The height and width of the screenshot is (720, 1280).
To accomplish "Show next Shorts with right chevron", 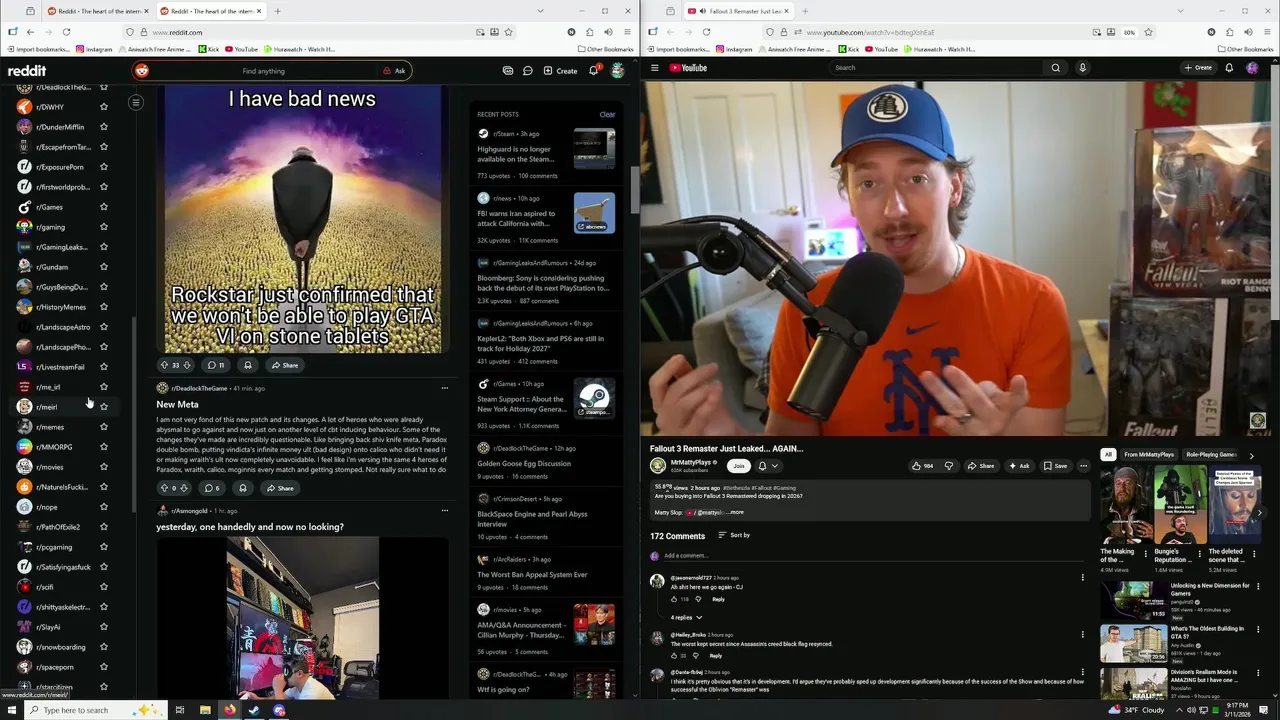I will point(1259,512).
